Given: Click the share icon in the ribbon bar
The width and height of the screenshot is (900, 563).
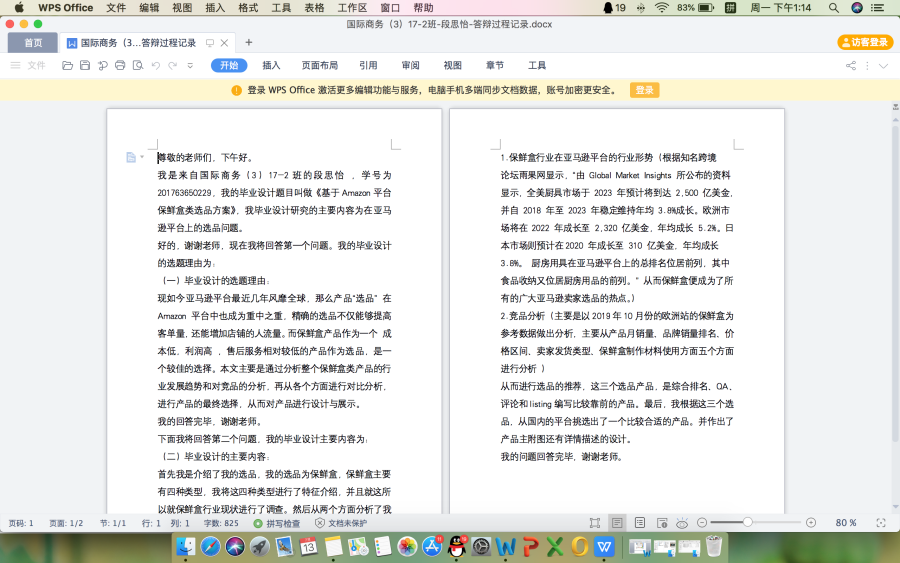Looking at the screenshot, I should (851, 65).
